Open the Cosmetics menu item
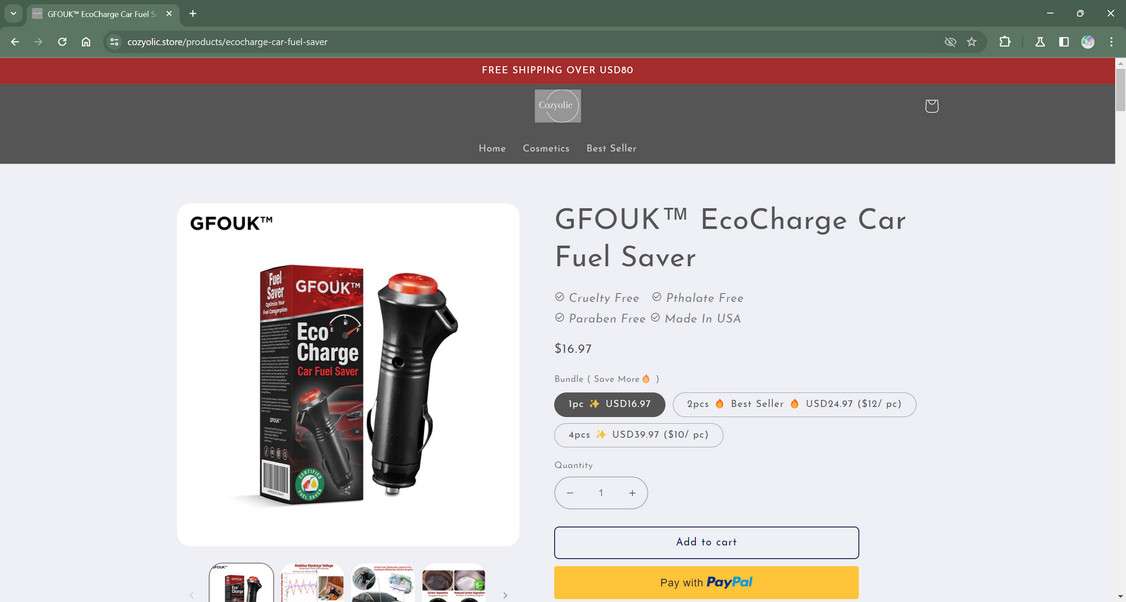The height and width of the screenshot is (602, 1126). pos(546,149)
